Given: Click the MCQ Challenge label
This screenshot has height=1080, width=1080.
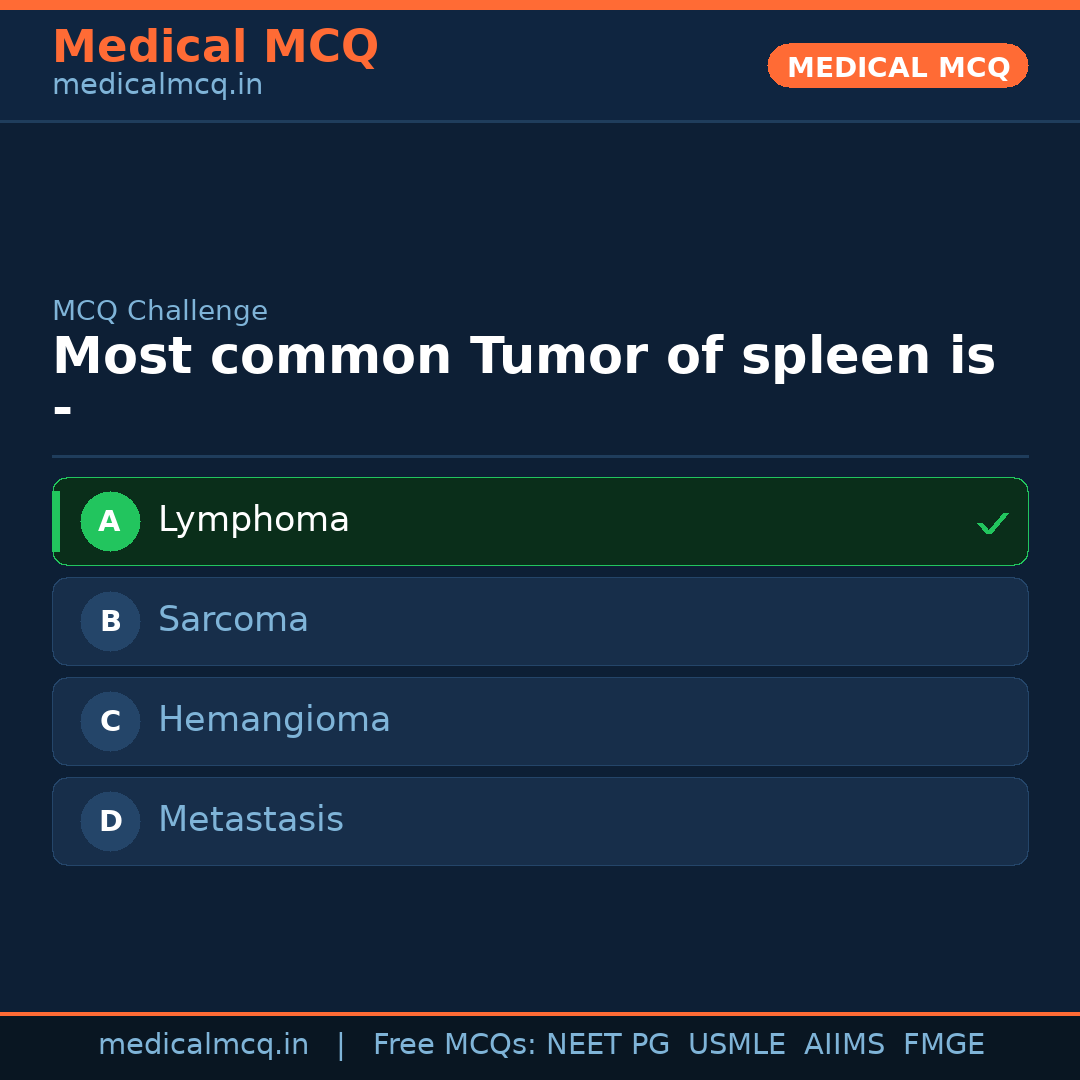Looking at the screenshot, I should pos(160,311).
